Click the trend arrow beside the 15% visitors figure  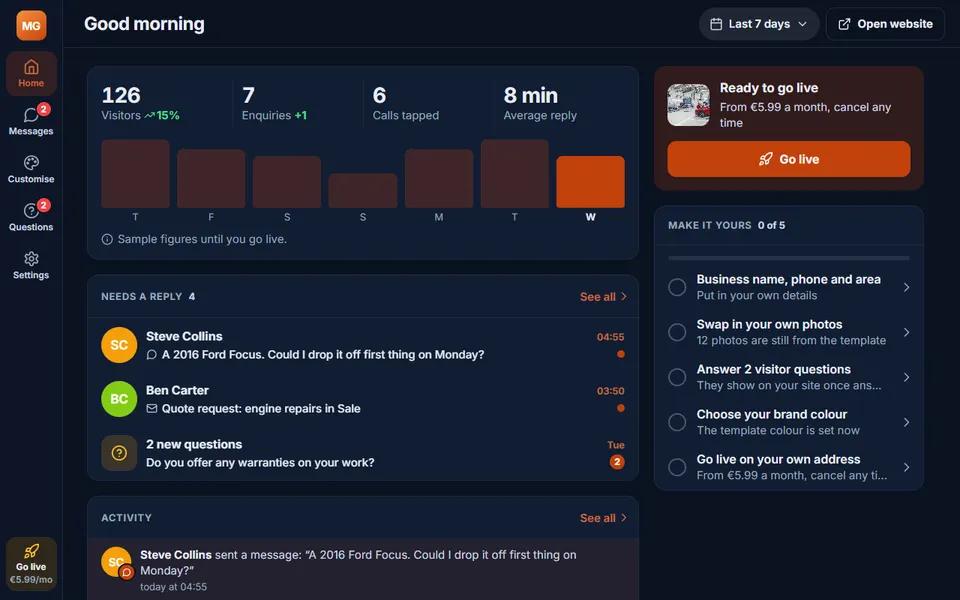[x=149, y=116]
